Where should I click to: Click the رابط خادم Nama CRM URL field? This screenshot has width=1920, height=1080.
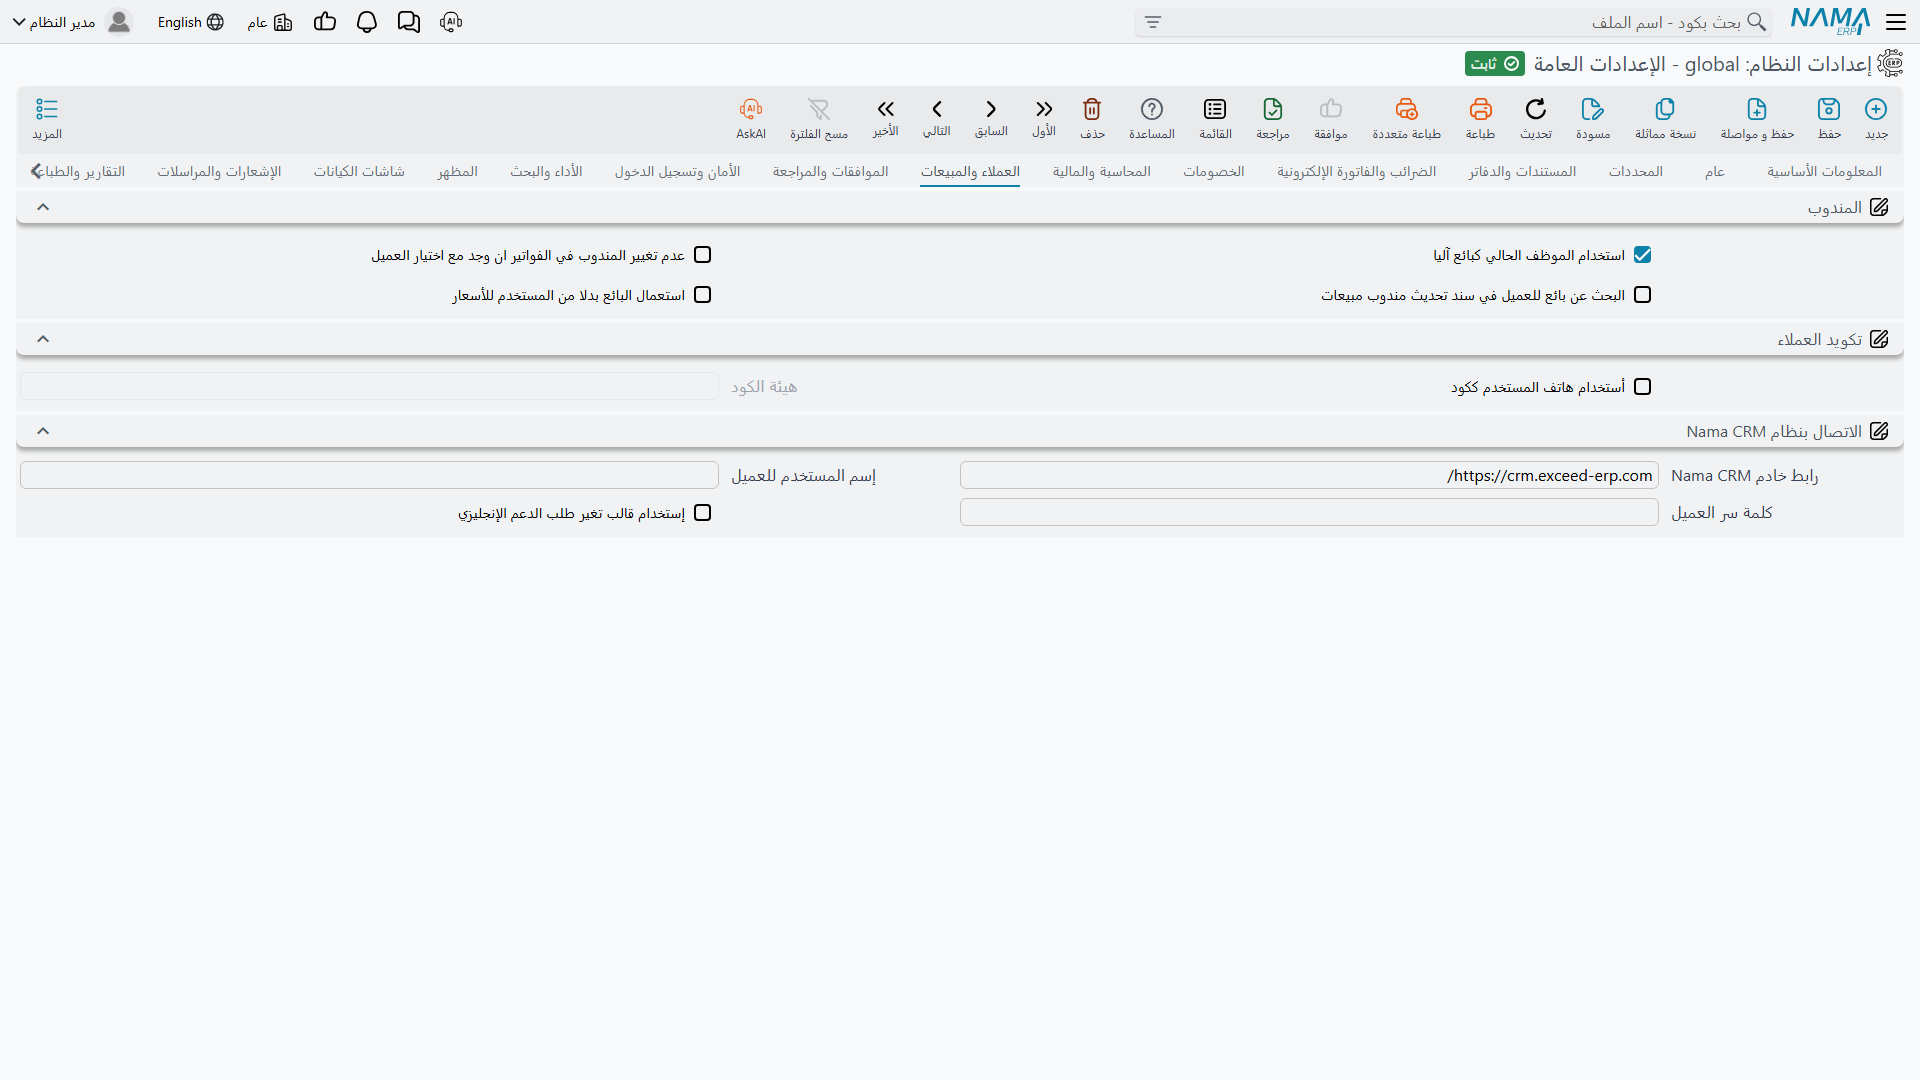1309,475
